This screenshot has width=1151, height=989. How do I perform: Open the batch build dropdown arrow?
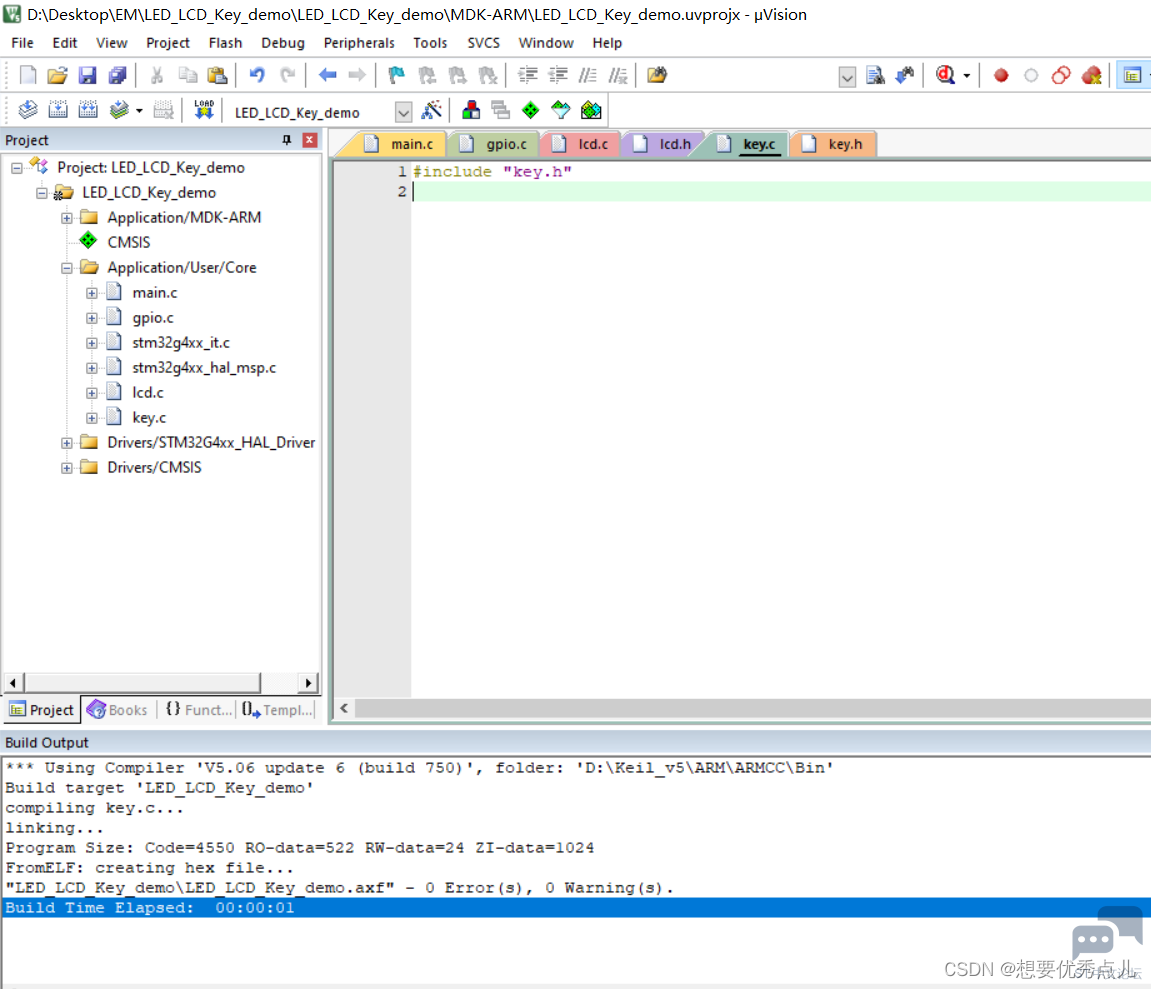pyautogui.click(x=139, y=111)
